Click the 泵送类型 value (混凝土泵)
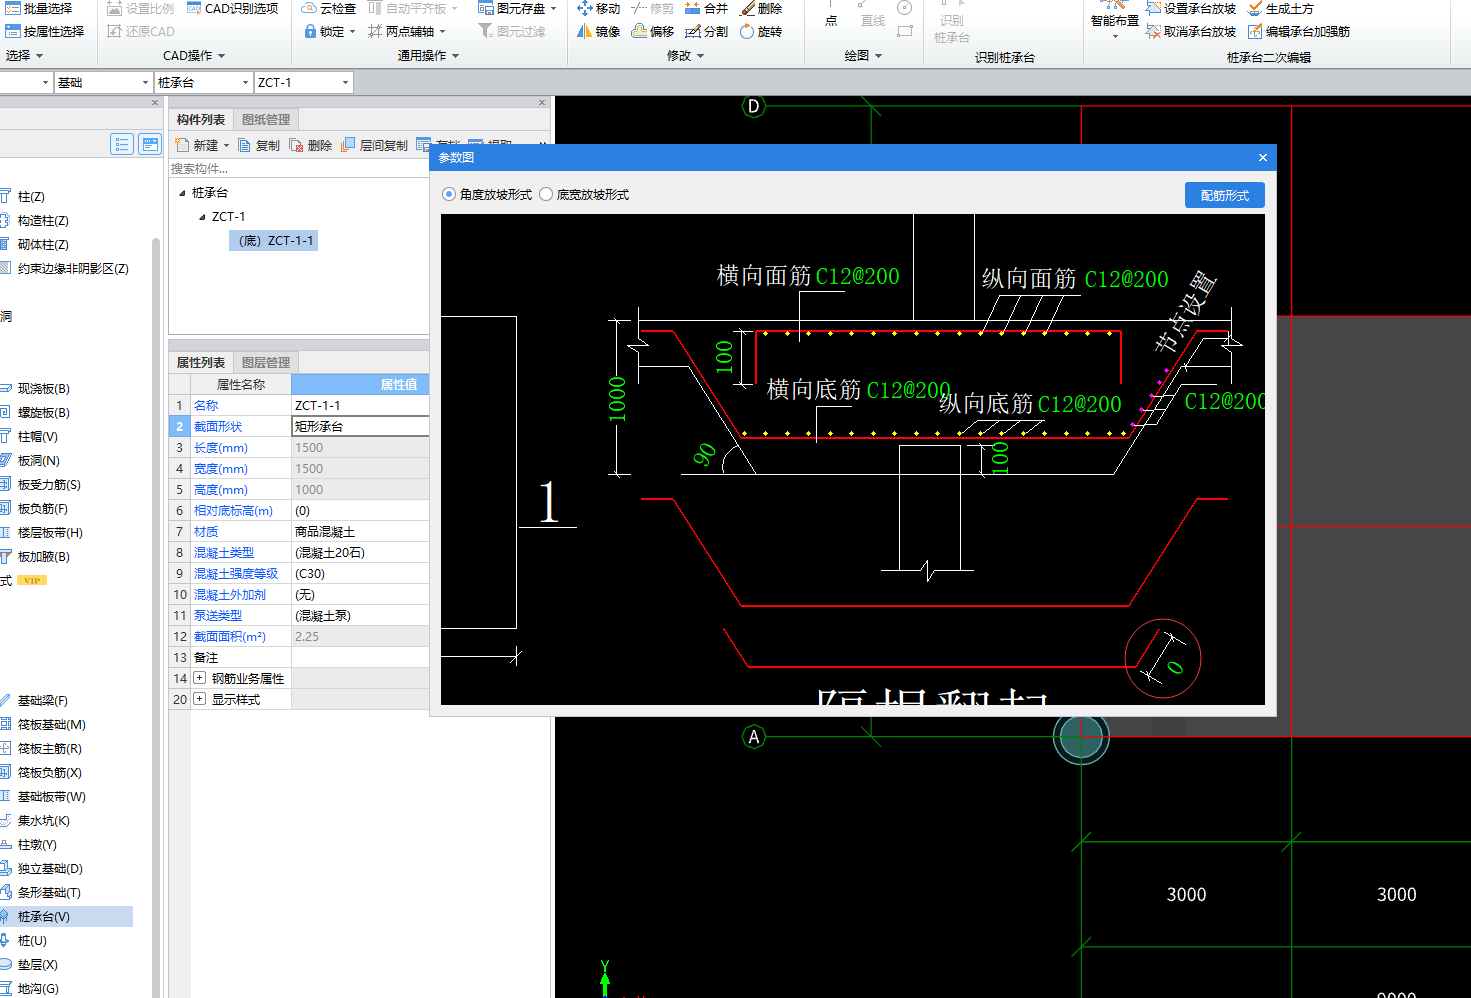This screenshot has width=1471, height=998. point(323,615)
